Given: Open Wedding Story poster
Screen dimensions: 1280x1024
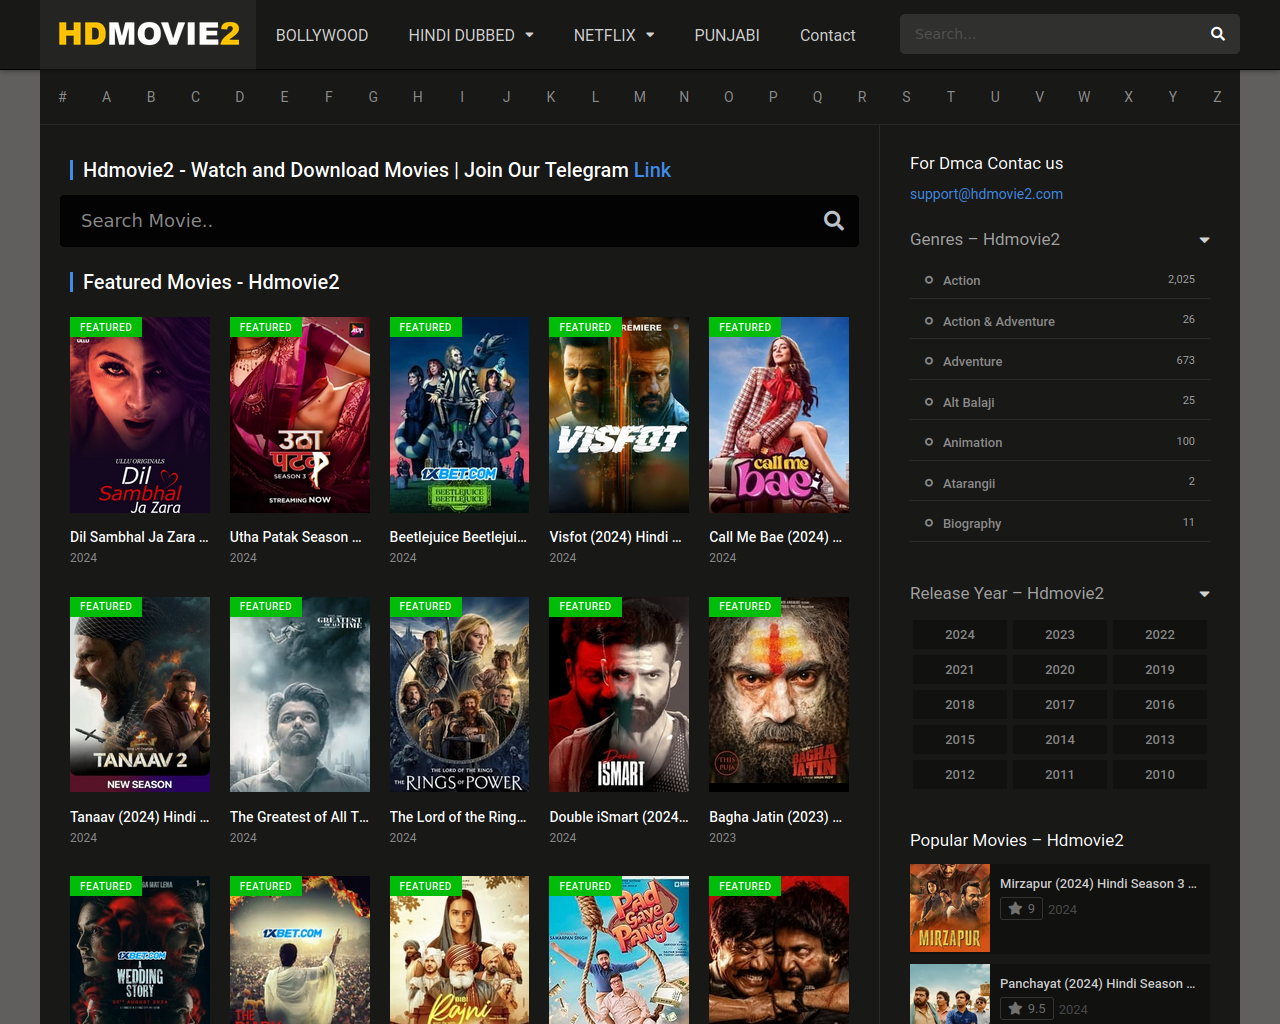Looking at the screenshot, I should pyautogui.click(x=140, y=950).
